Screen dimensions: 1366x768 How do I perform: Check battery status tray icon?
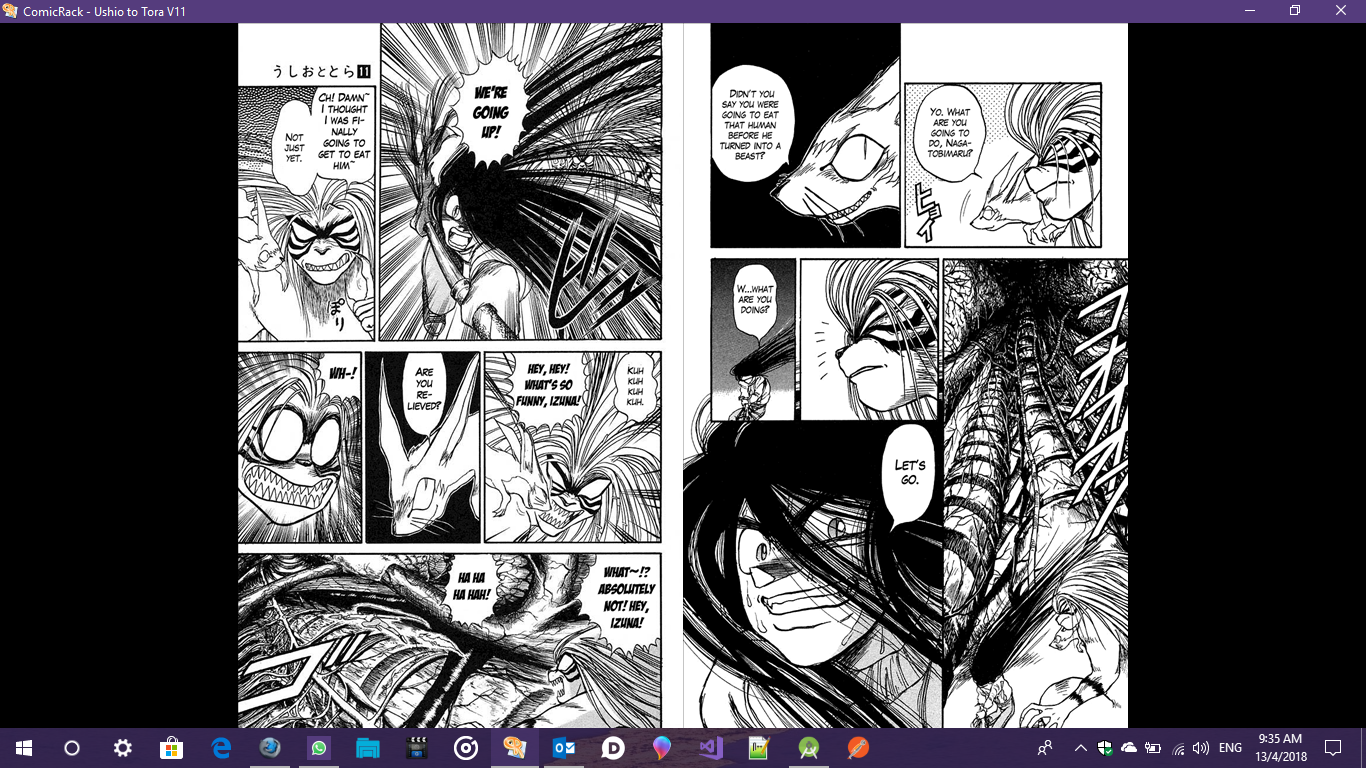point(1153,748)
